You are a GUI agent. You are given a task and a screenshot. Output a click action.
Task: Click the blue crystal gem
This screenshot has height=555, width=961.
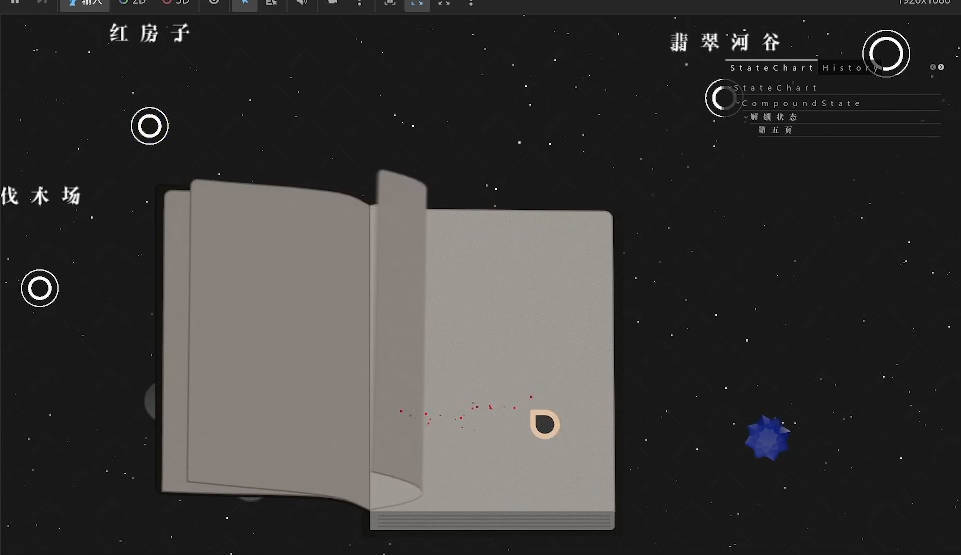pyautogui.click(x=767, y=437)
